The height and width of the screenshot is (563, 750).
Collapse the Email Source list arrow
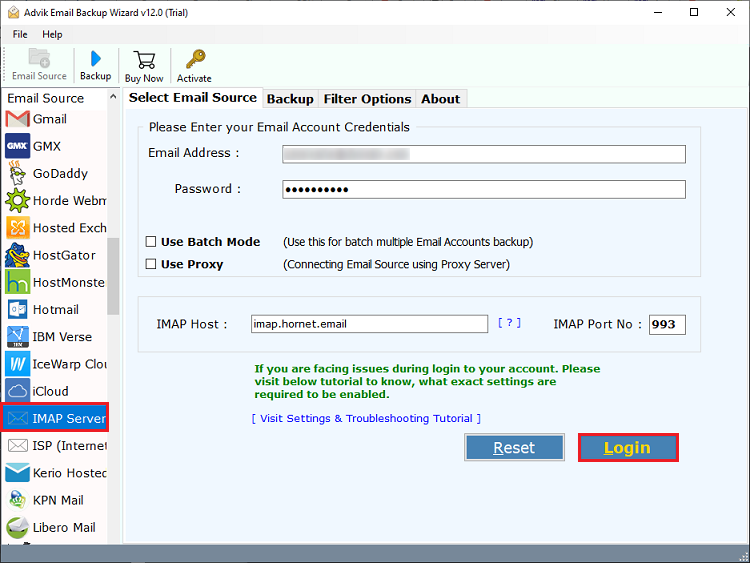113,97
